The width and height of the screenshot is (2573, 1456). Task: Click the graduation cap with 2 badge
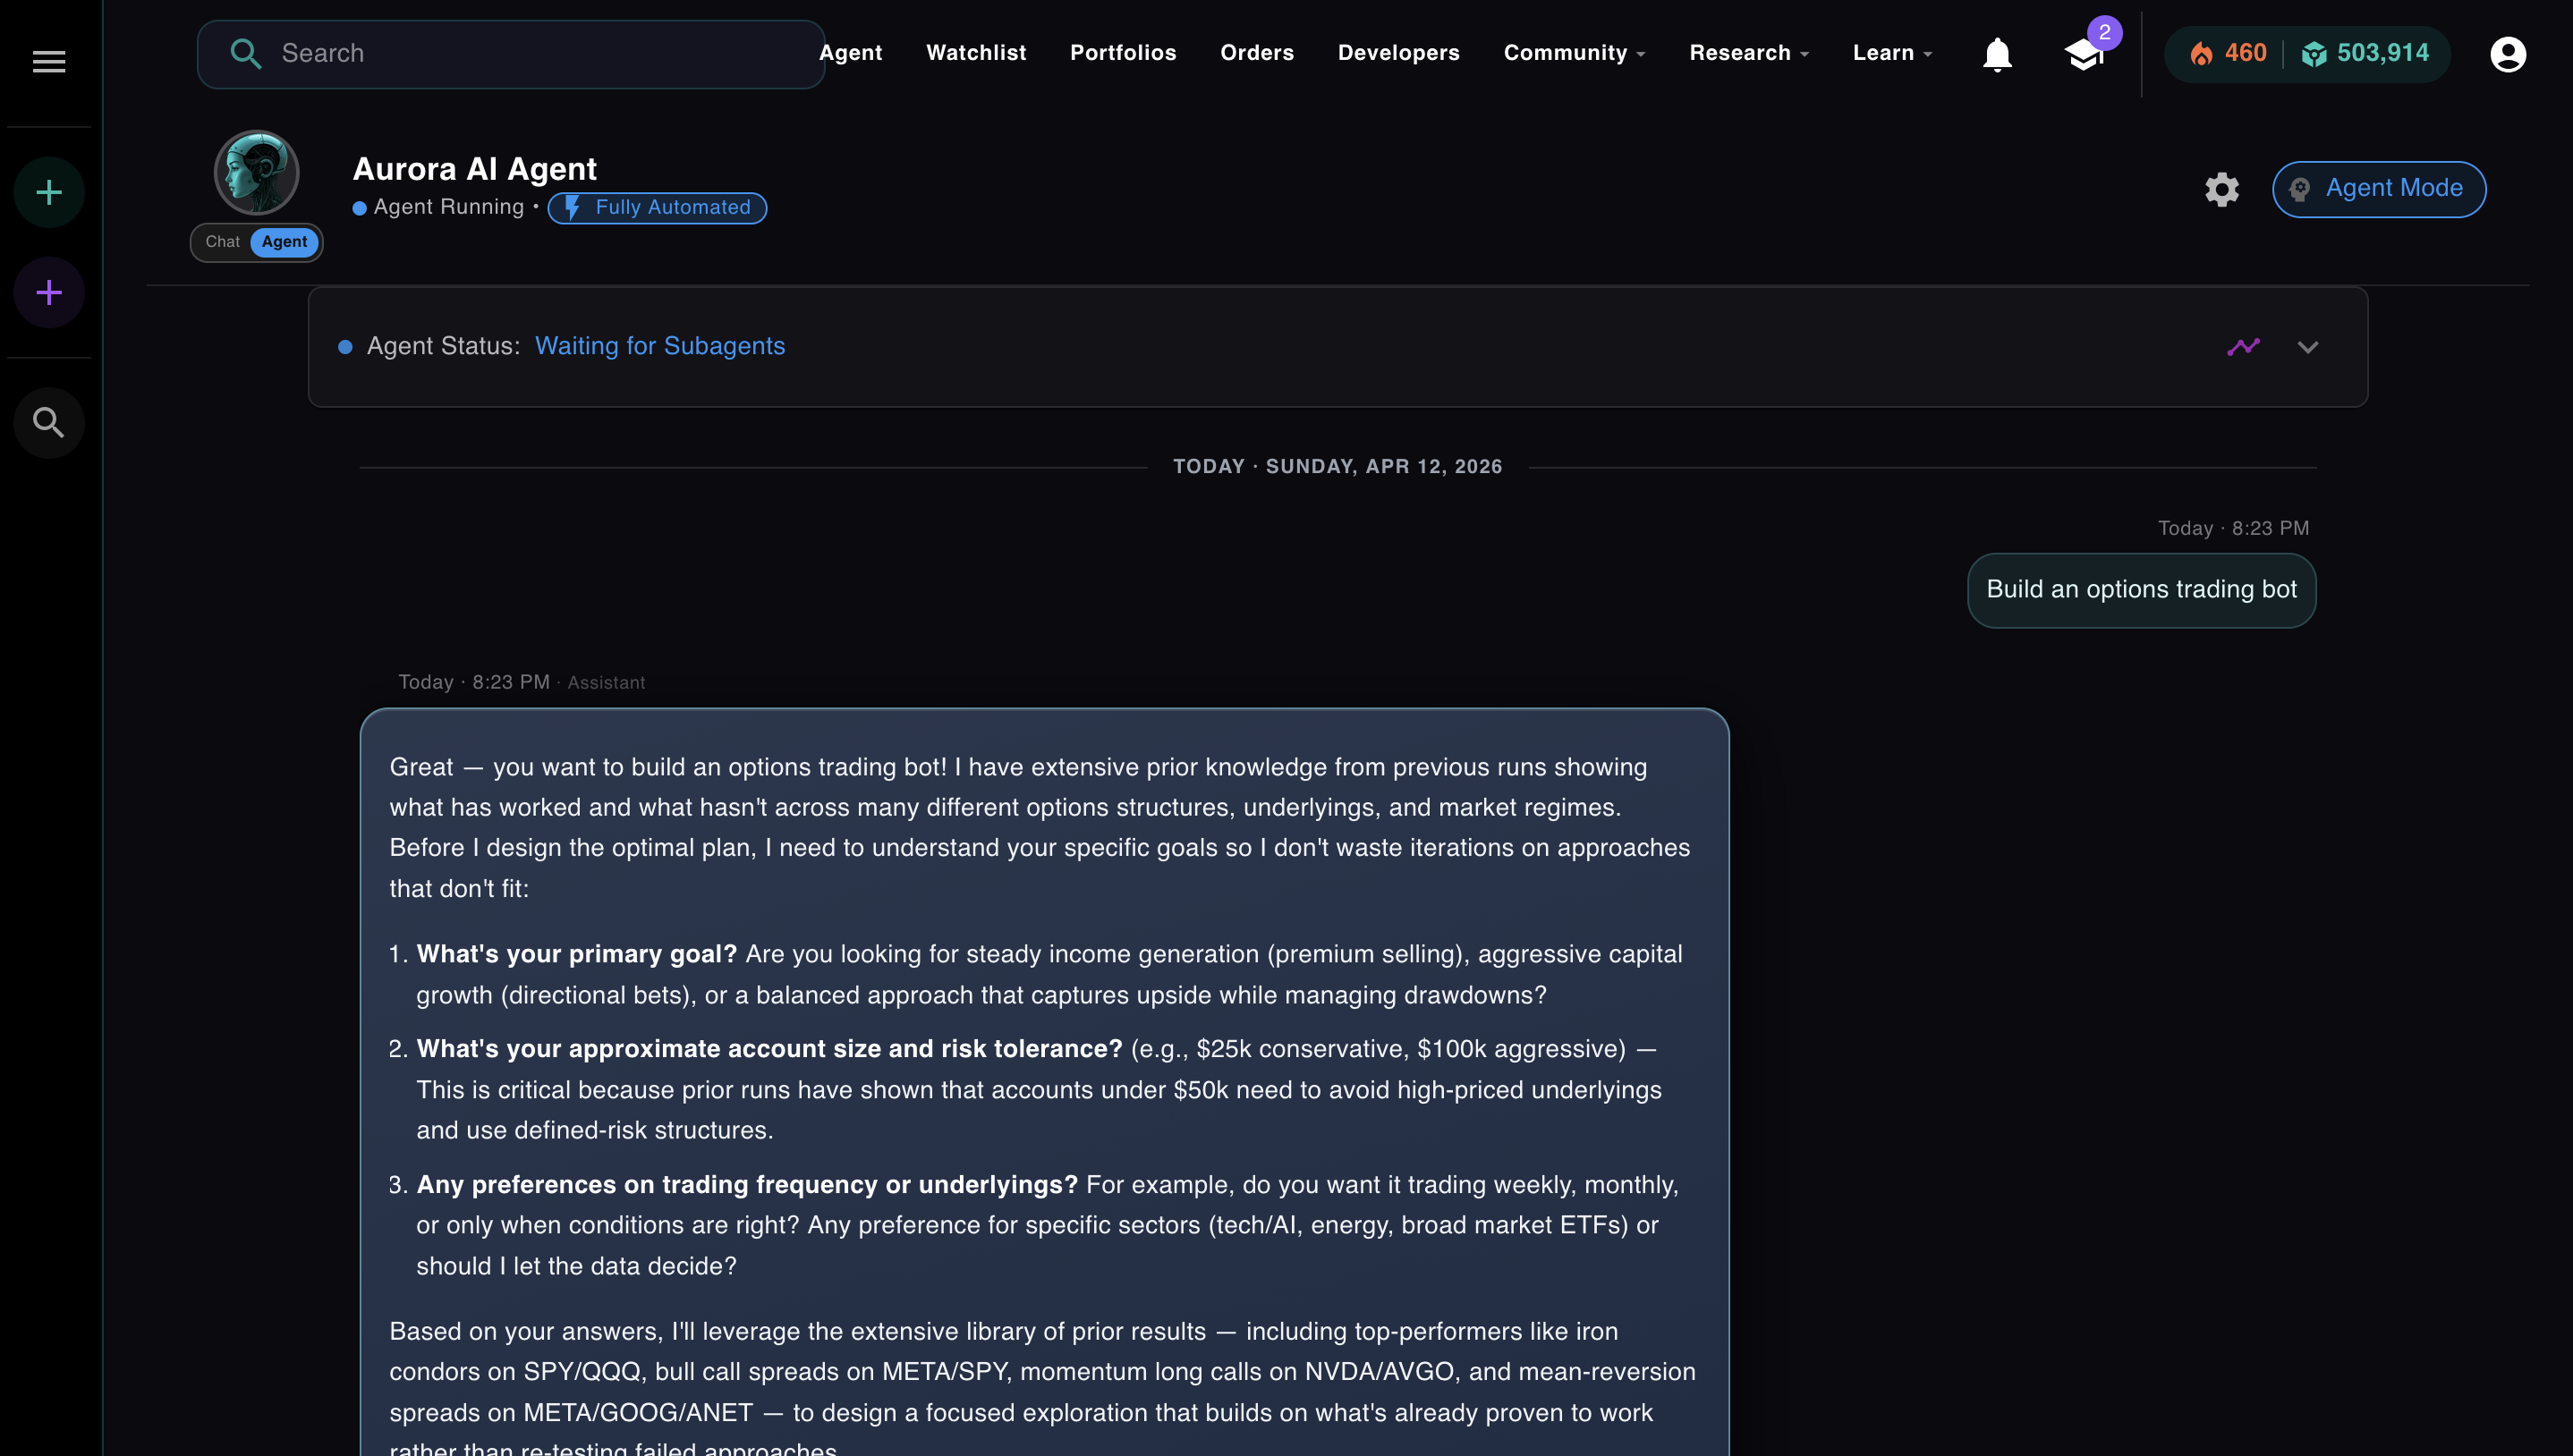pos(2085,57)
